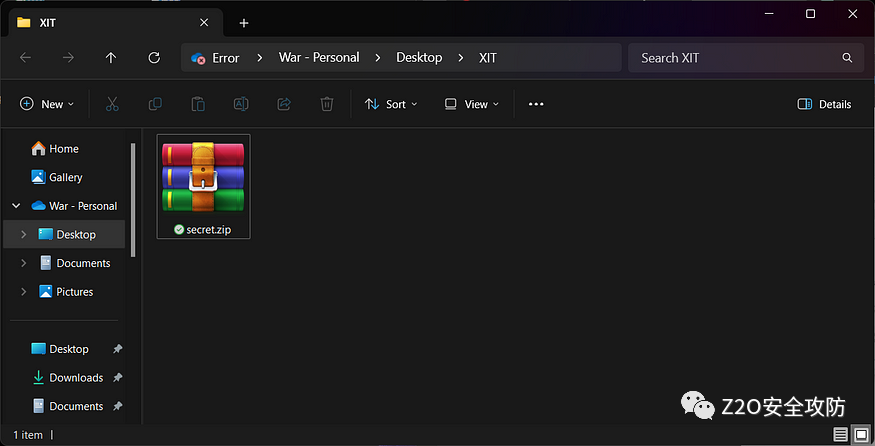
Task: Go back using the left arrow
Action: [26, 57]
